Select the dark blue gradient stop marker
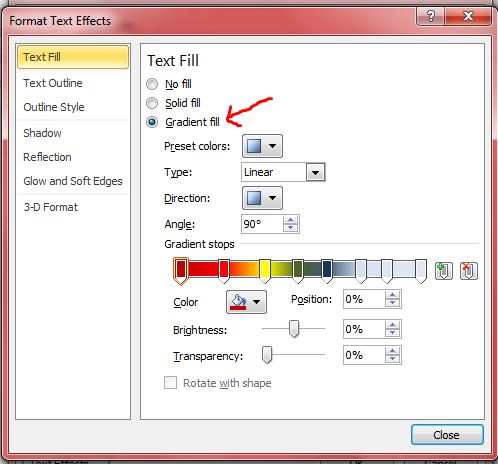This screenshot has height=464, width=498. (x=327, y=271)
